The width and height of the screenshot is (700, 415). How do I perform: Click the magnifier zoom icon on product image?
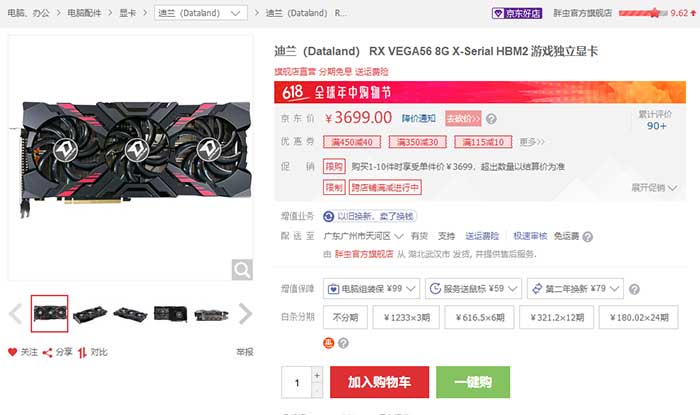pos(242,270)
